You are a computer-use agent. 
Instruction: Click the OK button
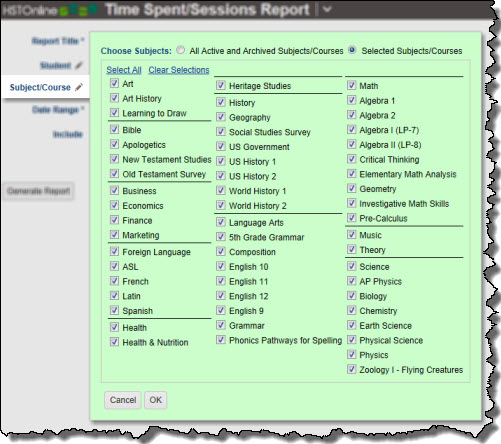[x=155, y=400]
